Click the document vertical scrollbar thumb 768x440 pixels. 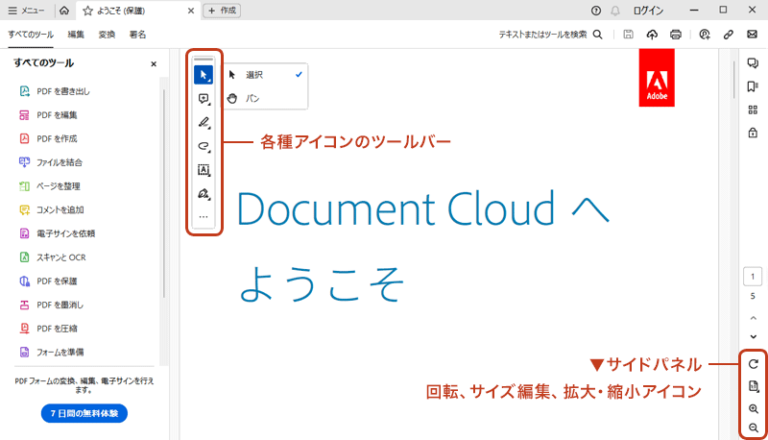click(734, 79)
